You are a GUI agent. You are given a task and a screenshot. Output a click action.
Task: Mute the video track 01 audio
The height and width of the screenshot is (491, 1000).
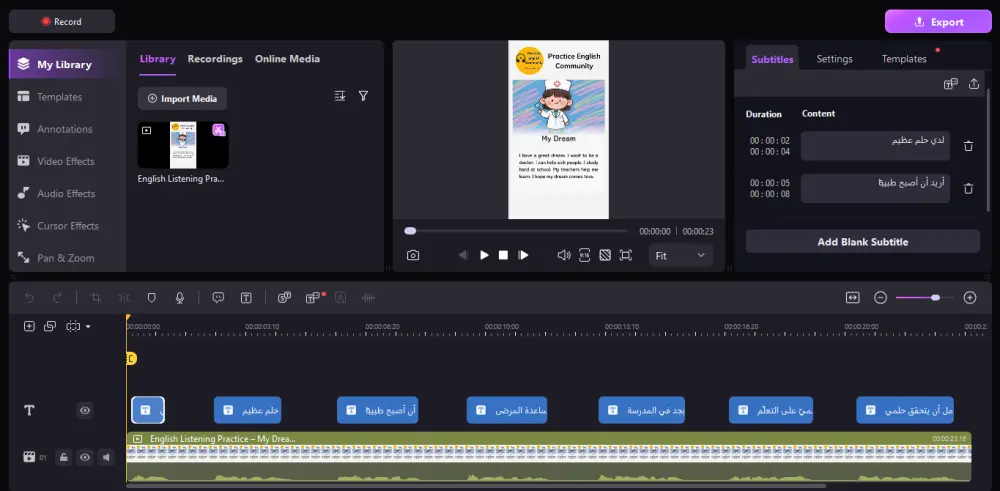(106, 457)
